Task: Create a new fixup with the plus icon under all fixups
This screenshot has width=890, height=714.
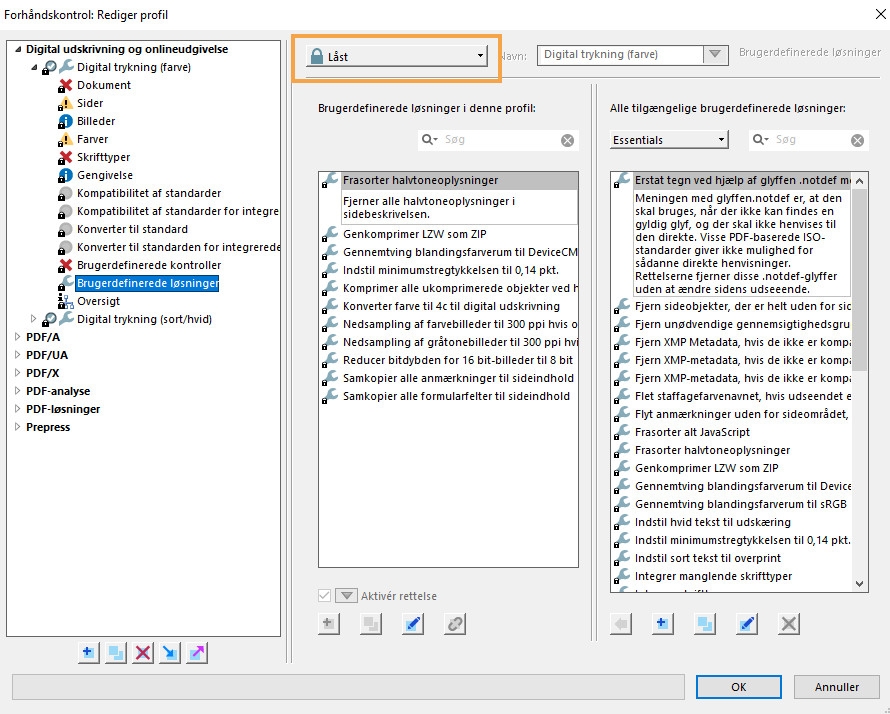Action: tap(662, 624)
